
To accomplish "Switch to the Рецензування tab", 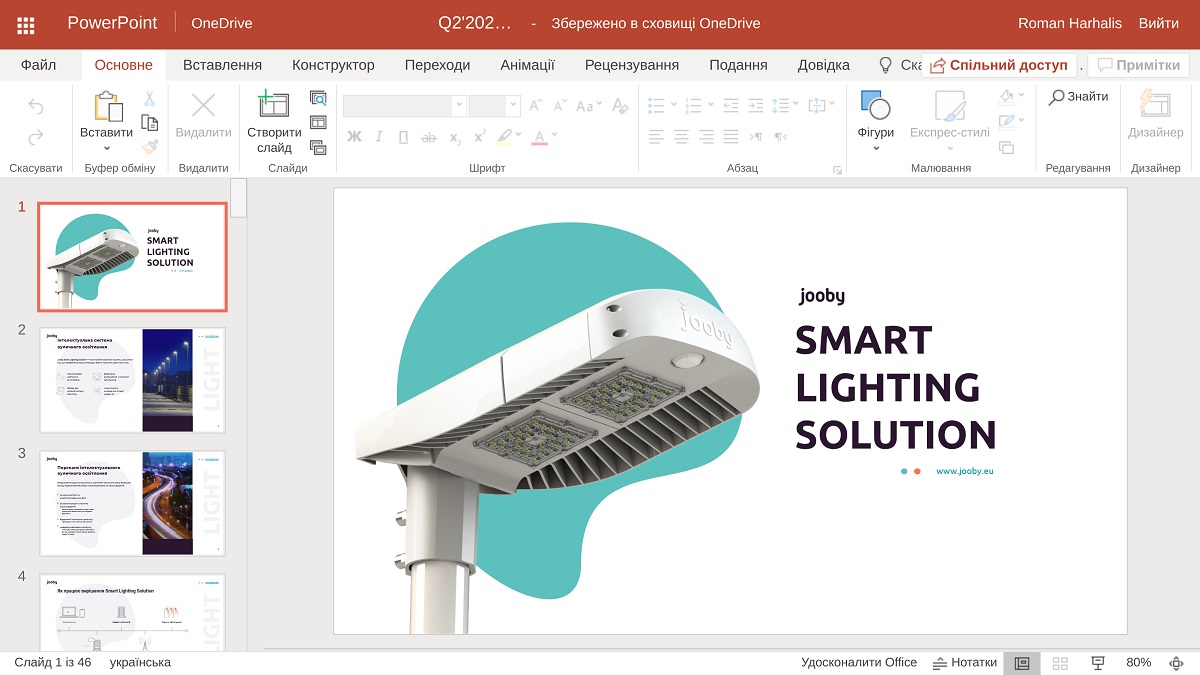I will tap(632, 65).
